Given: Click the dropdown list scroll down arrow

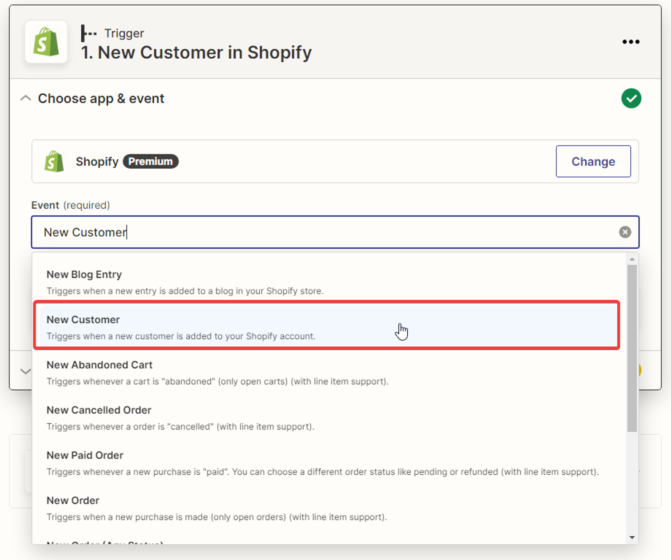Looking at the screenshot, I should click(x=632, y=537).
